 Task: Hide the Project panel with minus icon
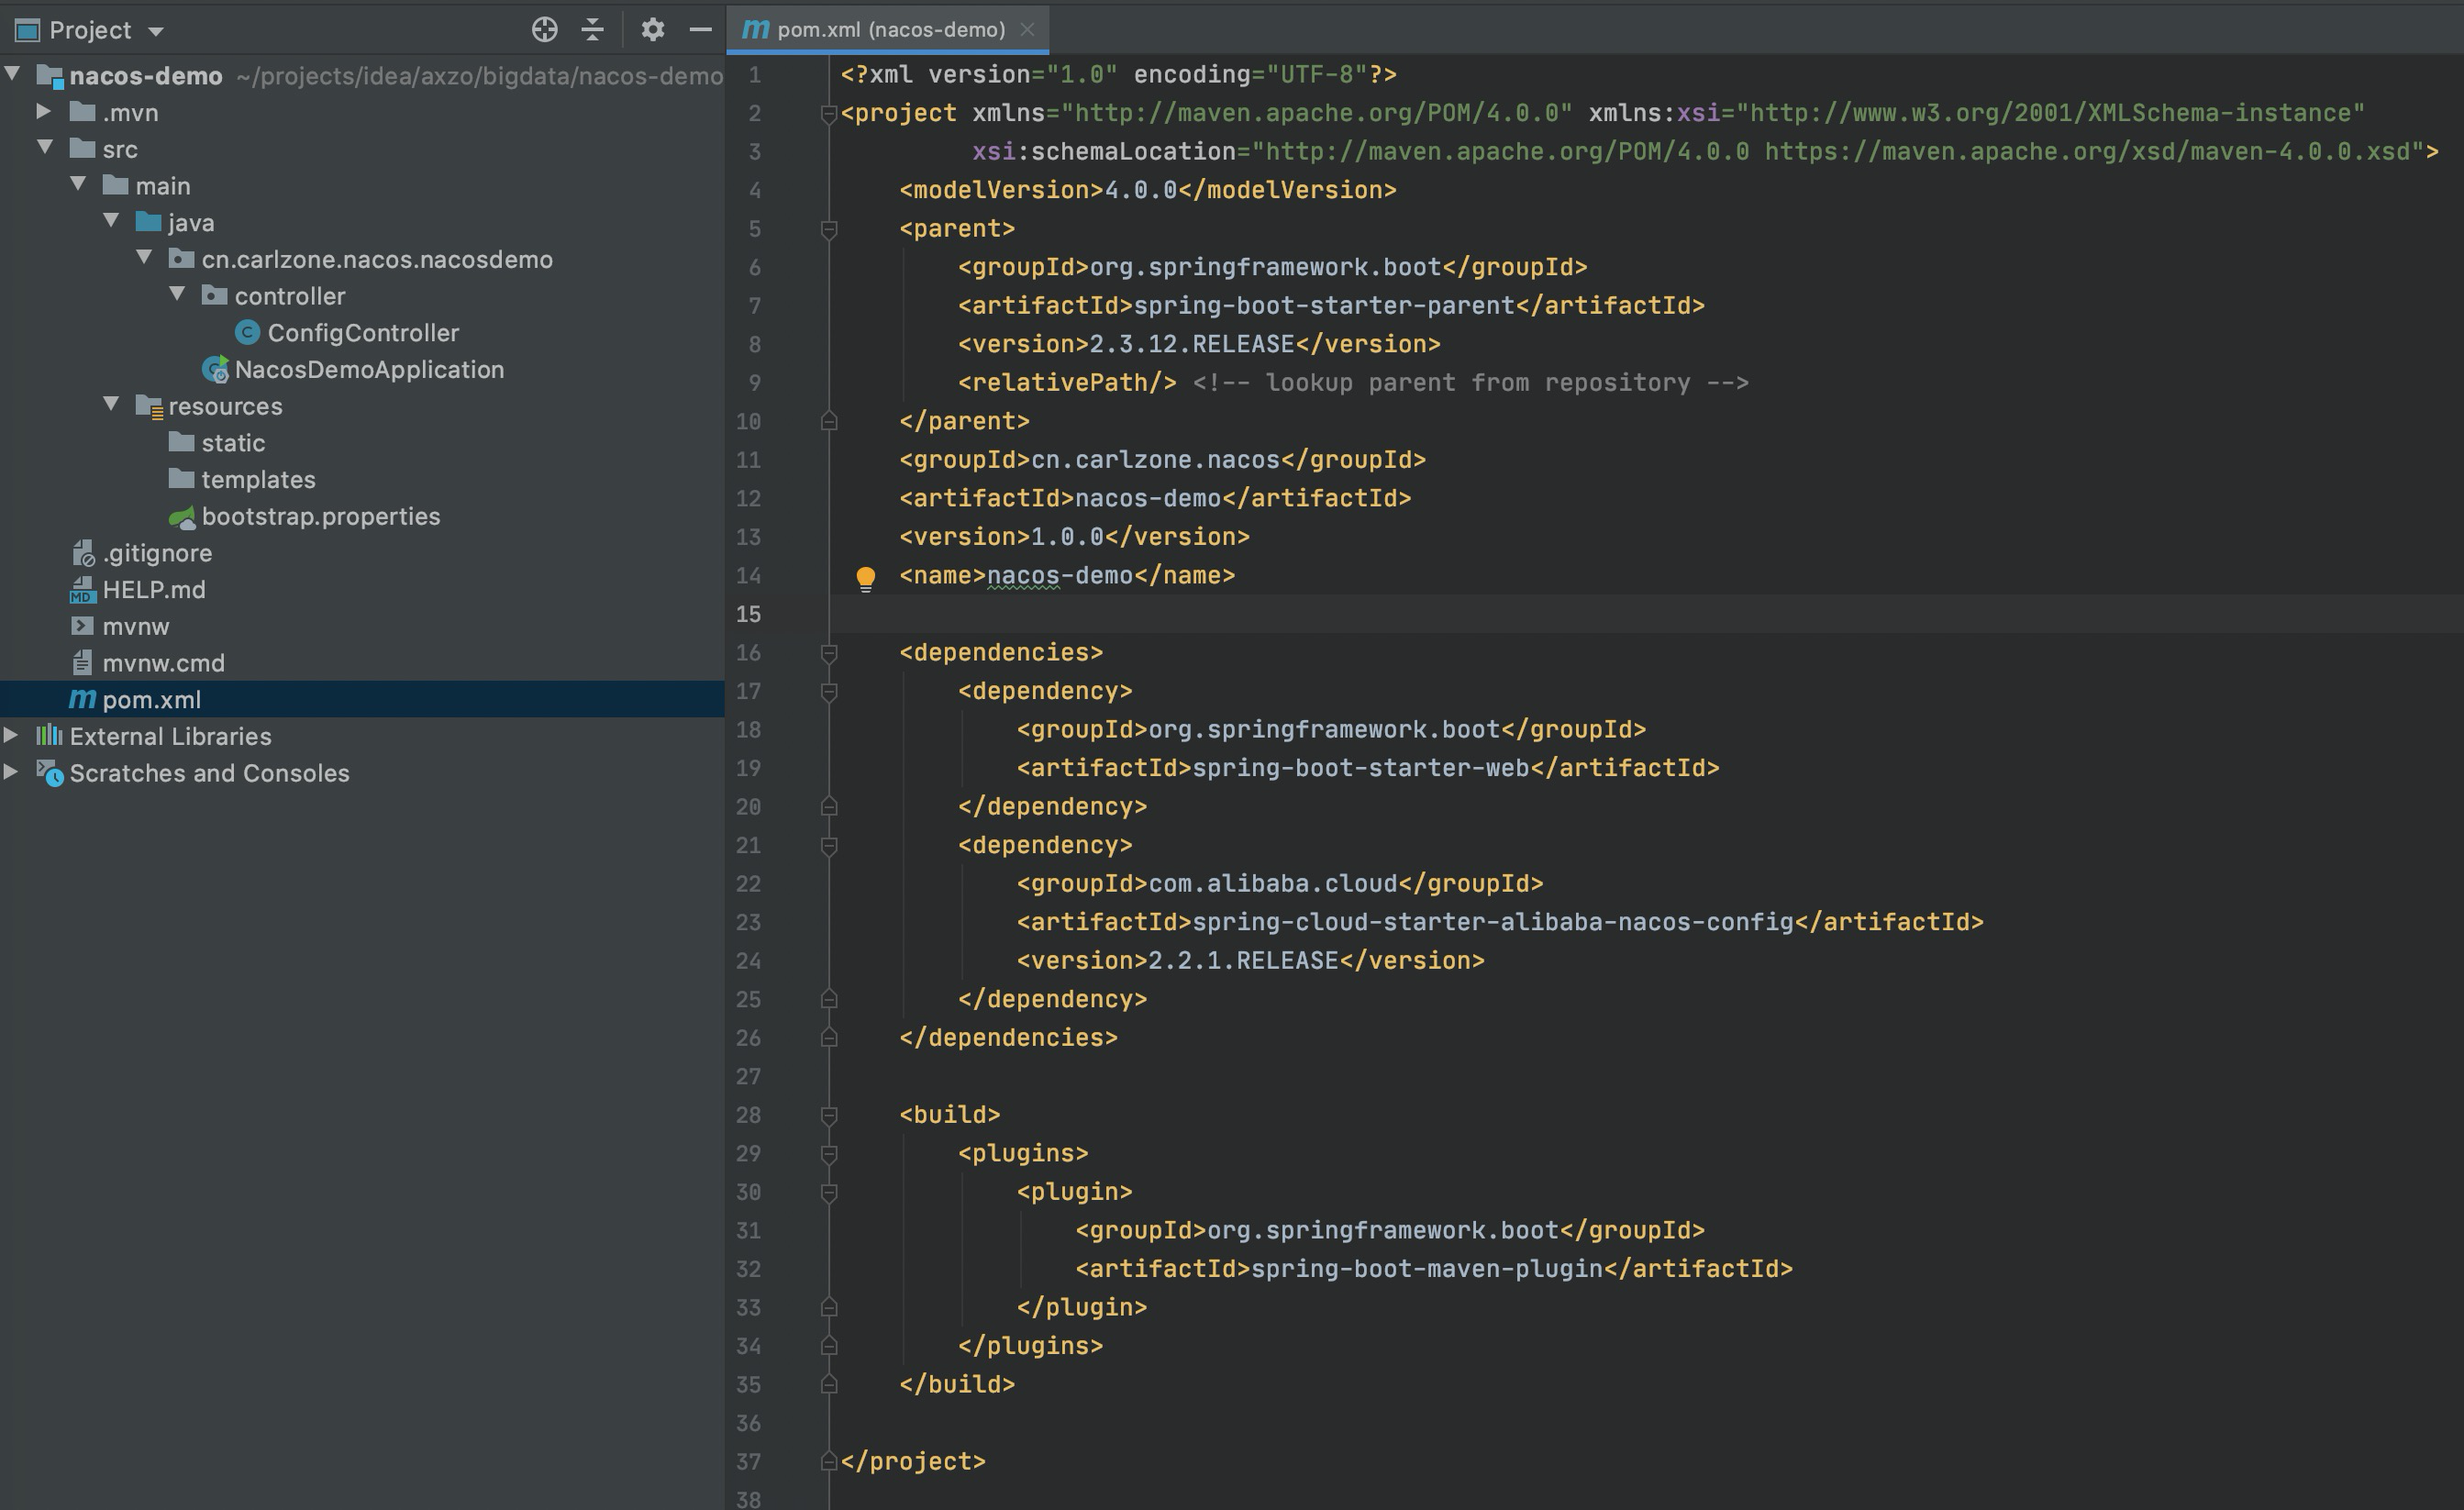[701, 30]
